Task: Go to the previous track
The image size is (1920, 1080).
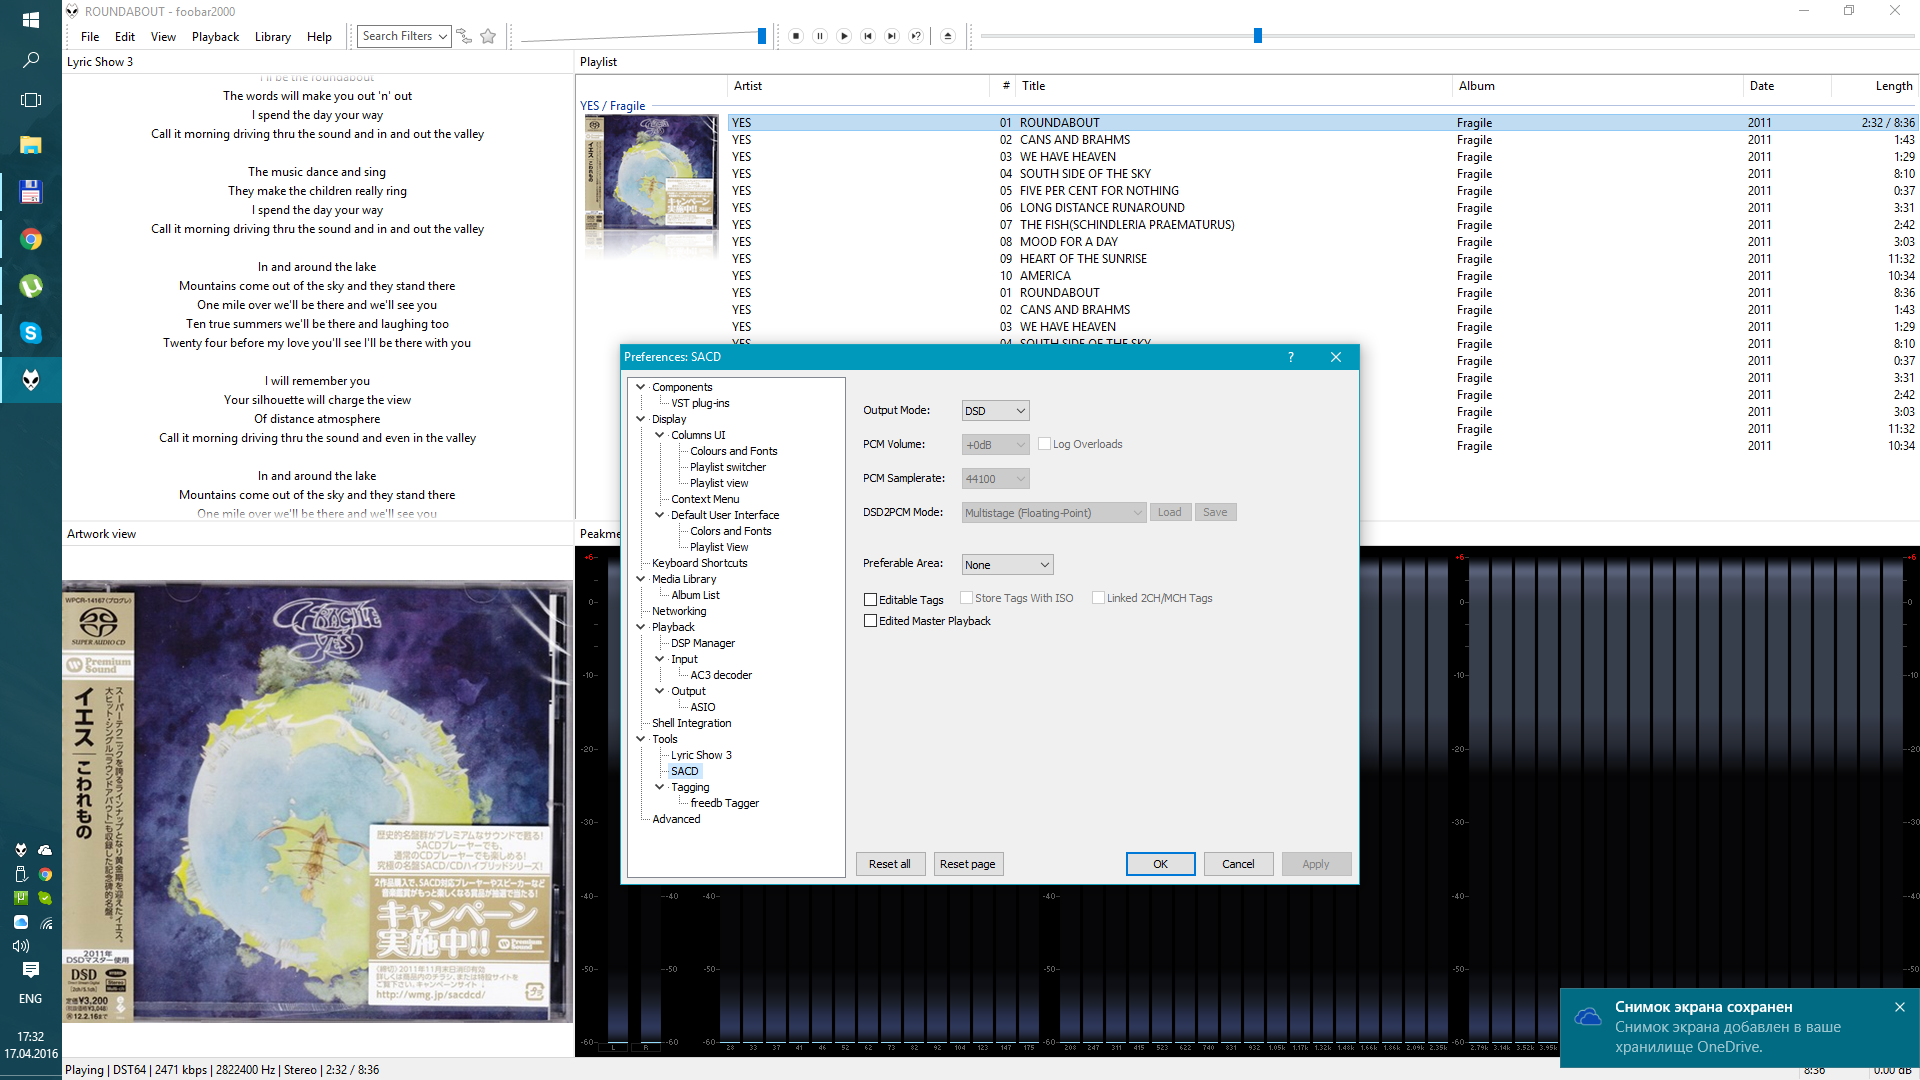Action: pos(868,36)
